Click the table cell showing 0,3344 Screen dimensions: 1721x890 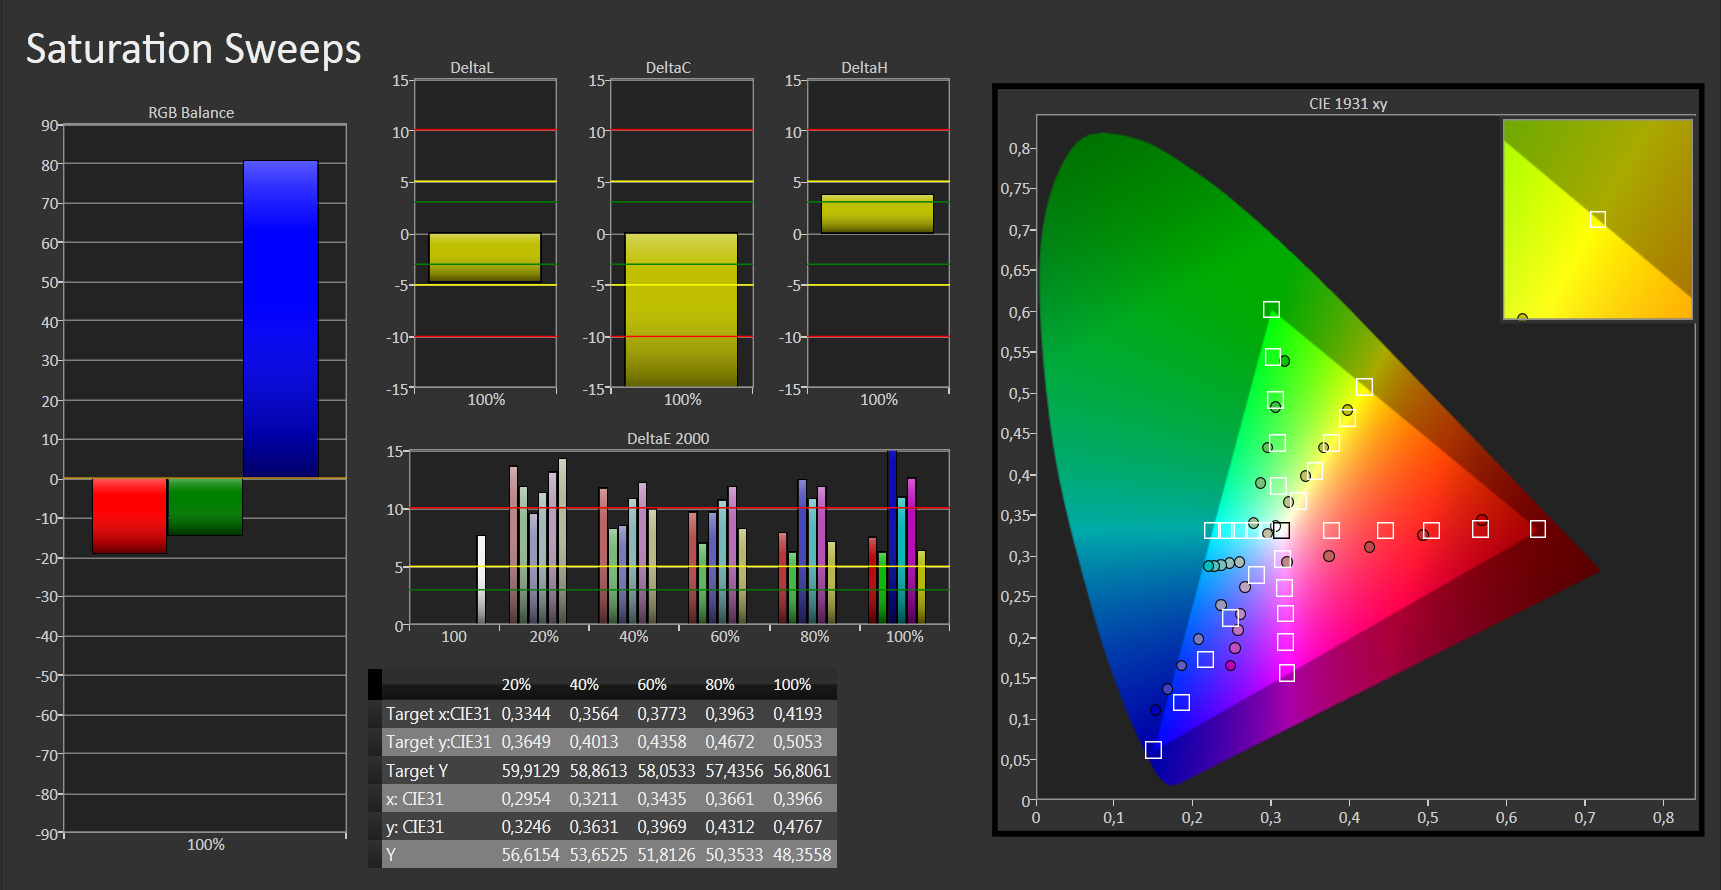click(x=526, y=714)
